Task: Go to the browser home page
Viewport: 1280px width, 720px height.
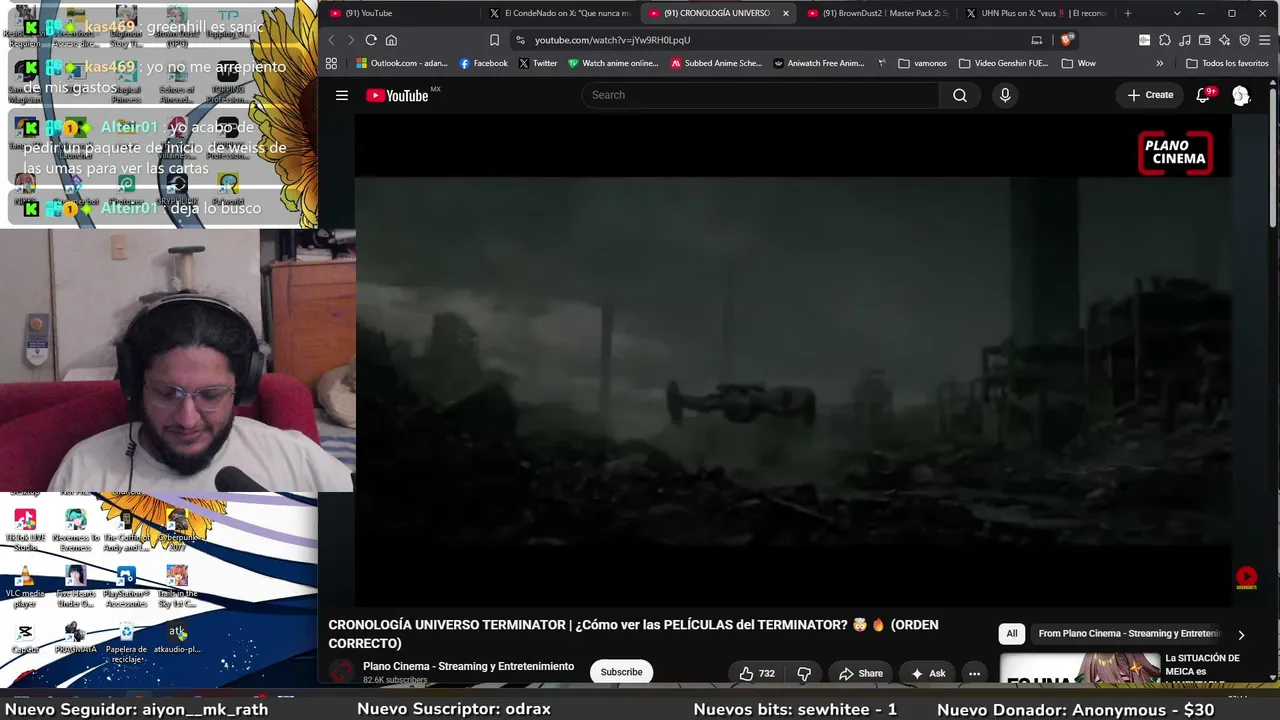Action: [391, 40]
